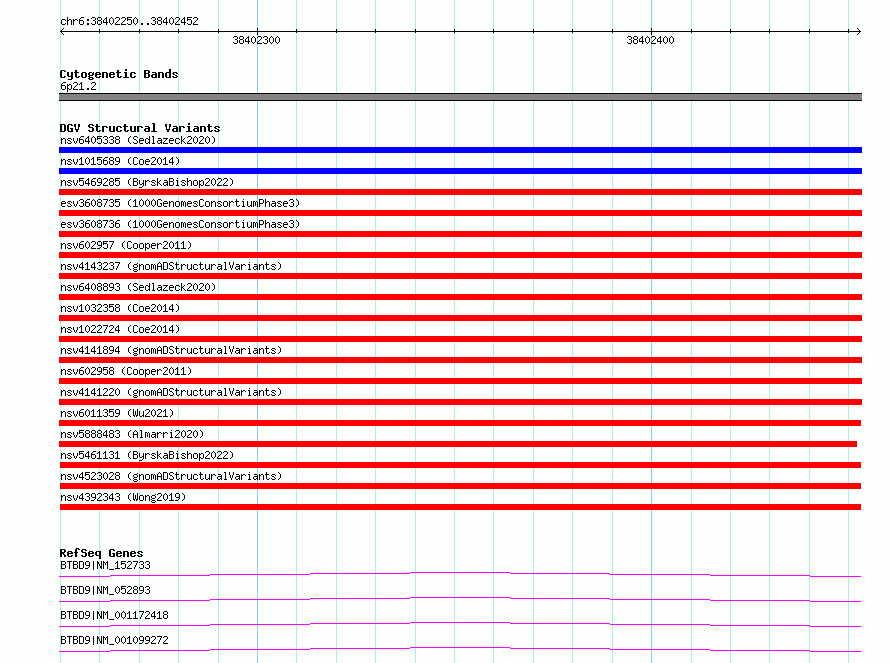Open variant nsv602958 (Cooper2011) label
This screenshot has height=663, width=890.
(126, 371)
